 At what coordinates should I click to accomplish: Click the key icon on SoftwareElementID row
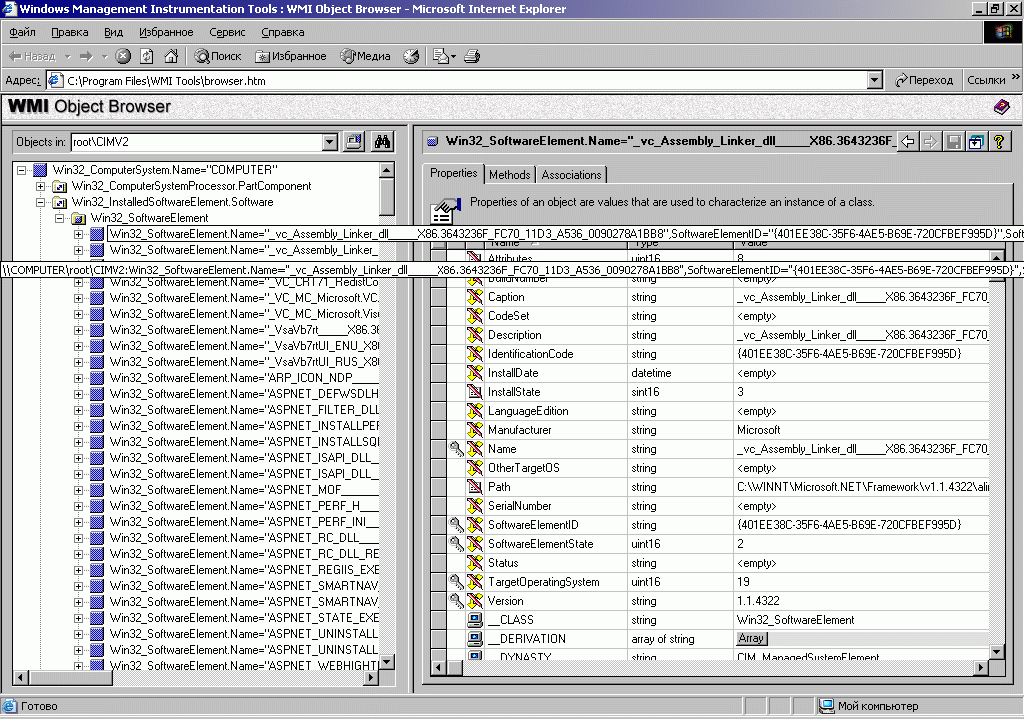point(456,524)
